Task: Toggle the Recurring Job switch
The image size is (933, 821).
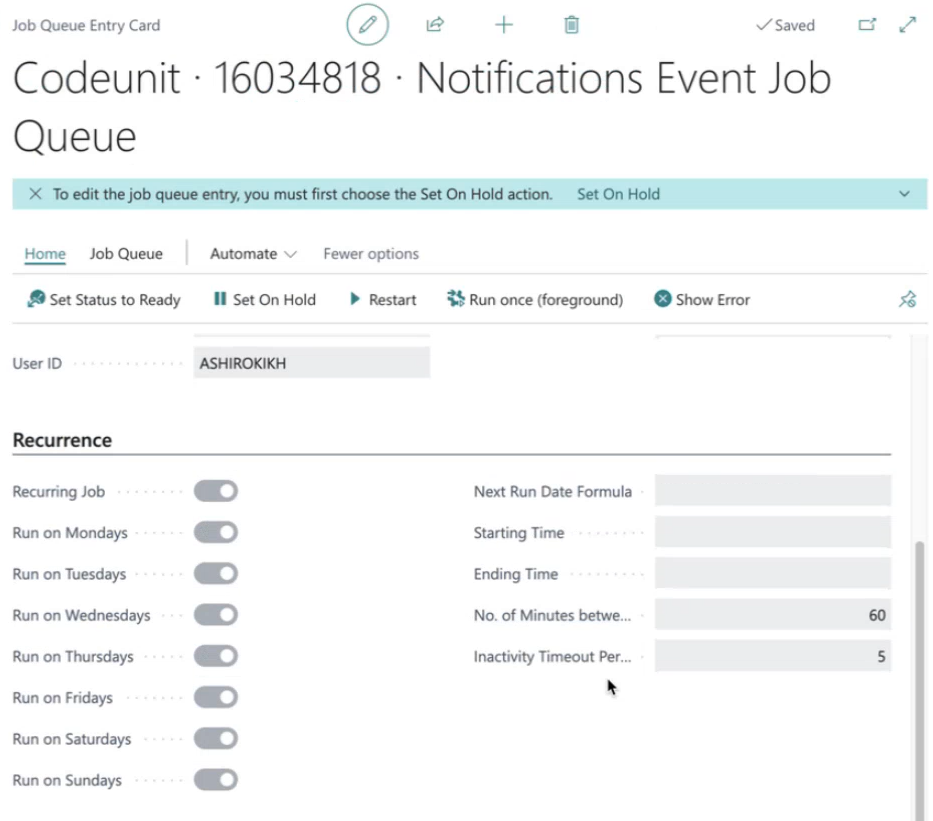Action: [215, 491]
